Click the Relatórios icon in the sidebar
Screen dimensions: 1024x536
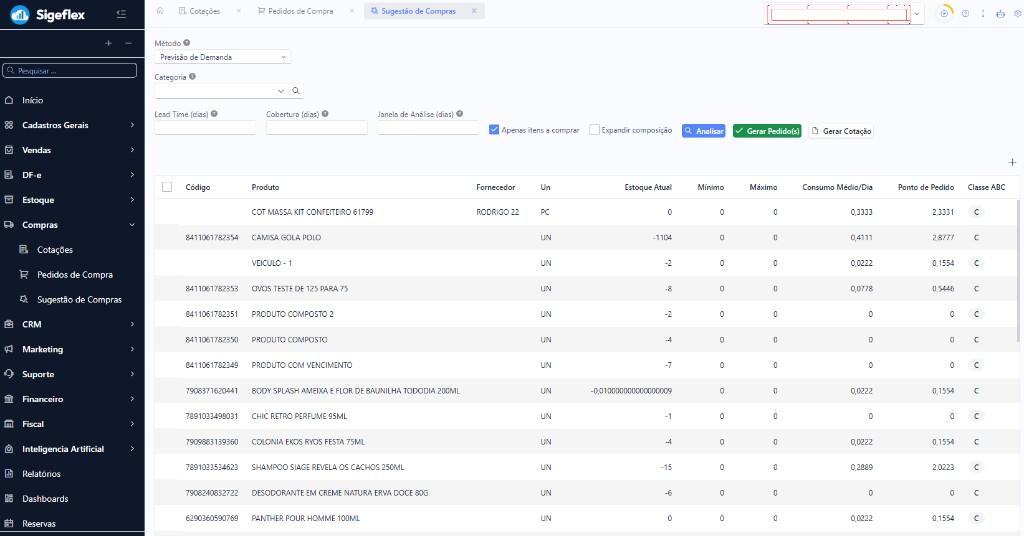pos(9,473)
